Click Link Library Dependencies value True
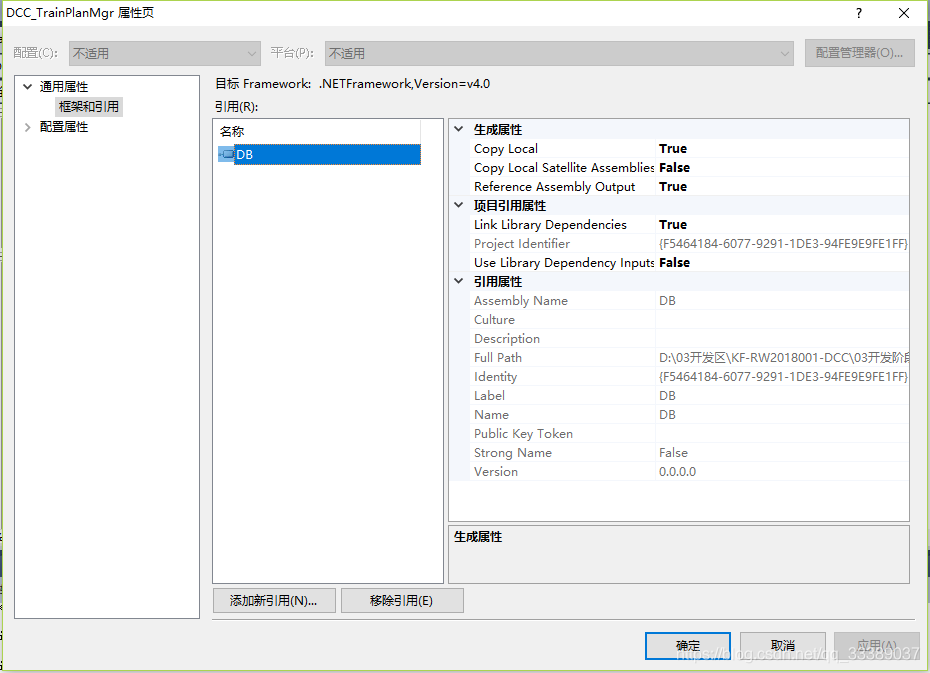 click(x=673, y=224)
